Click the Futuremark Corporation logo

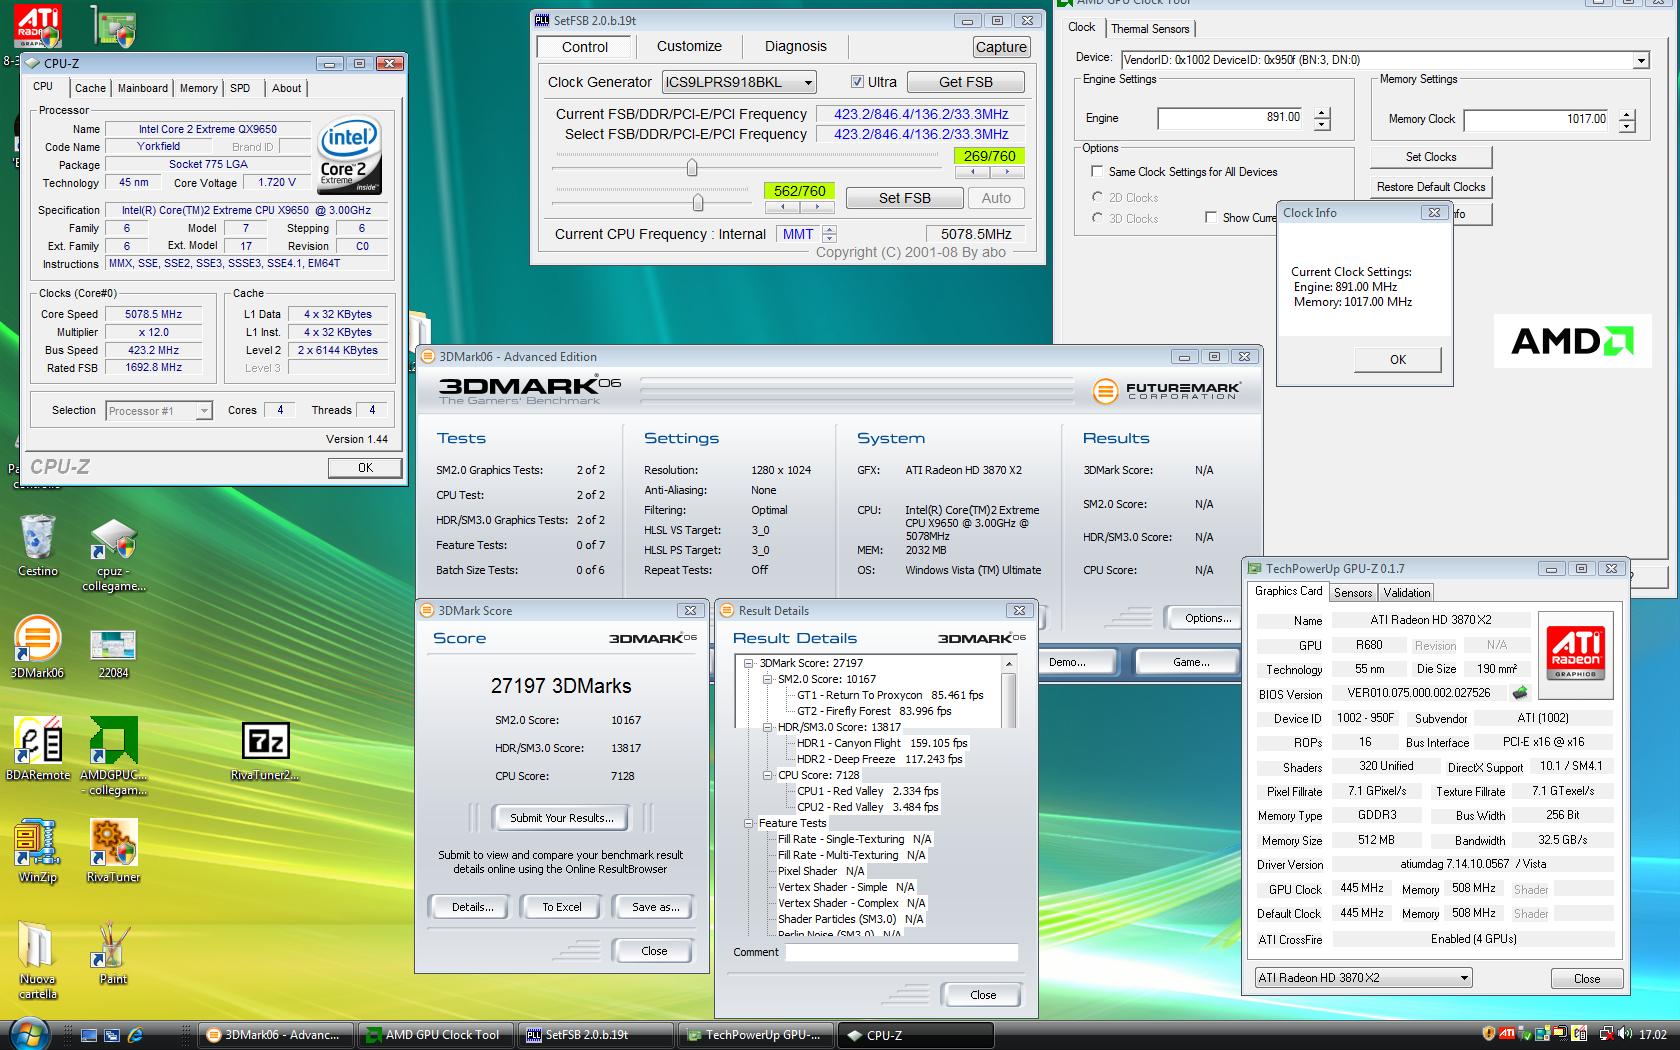(x=1166, y=391)
